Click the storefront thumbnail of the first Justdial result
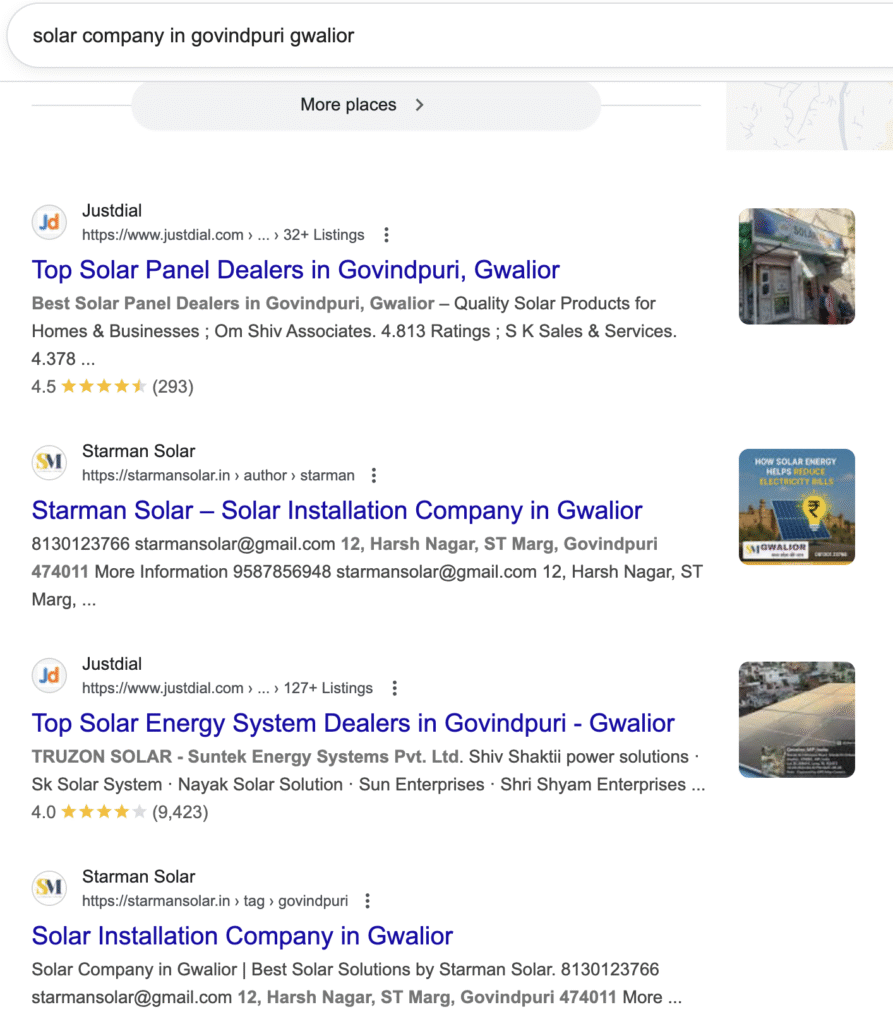 click(x=796, y=266)
